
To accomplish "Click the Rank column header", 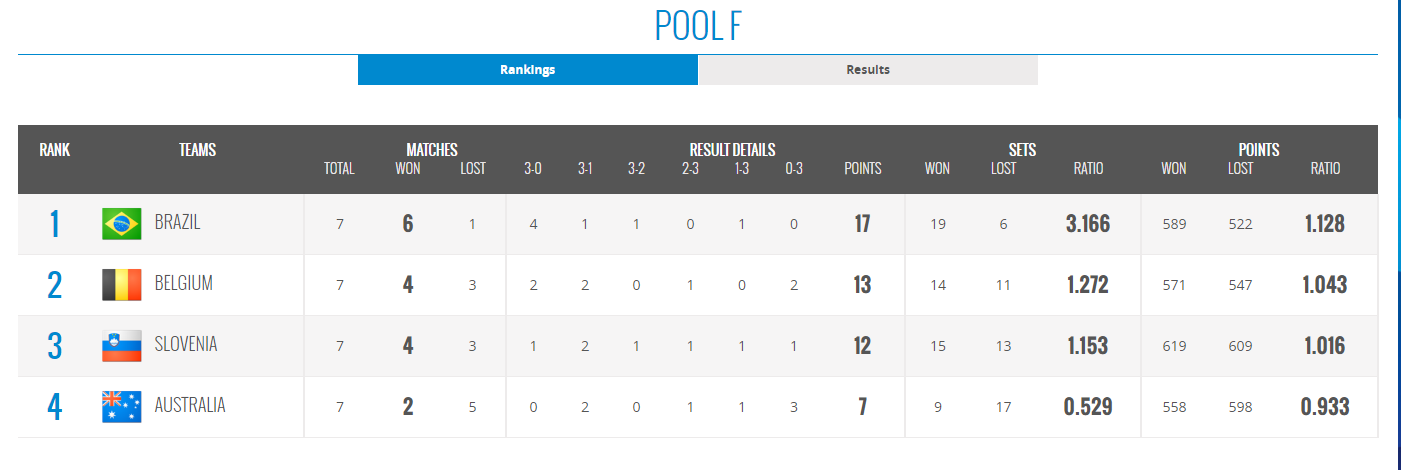I will (55, 150).
